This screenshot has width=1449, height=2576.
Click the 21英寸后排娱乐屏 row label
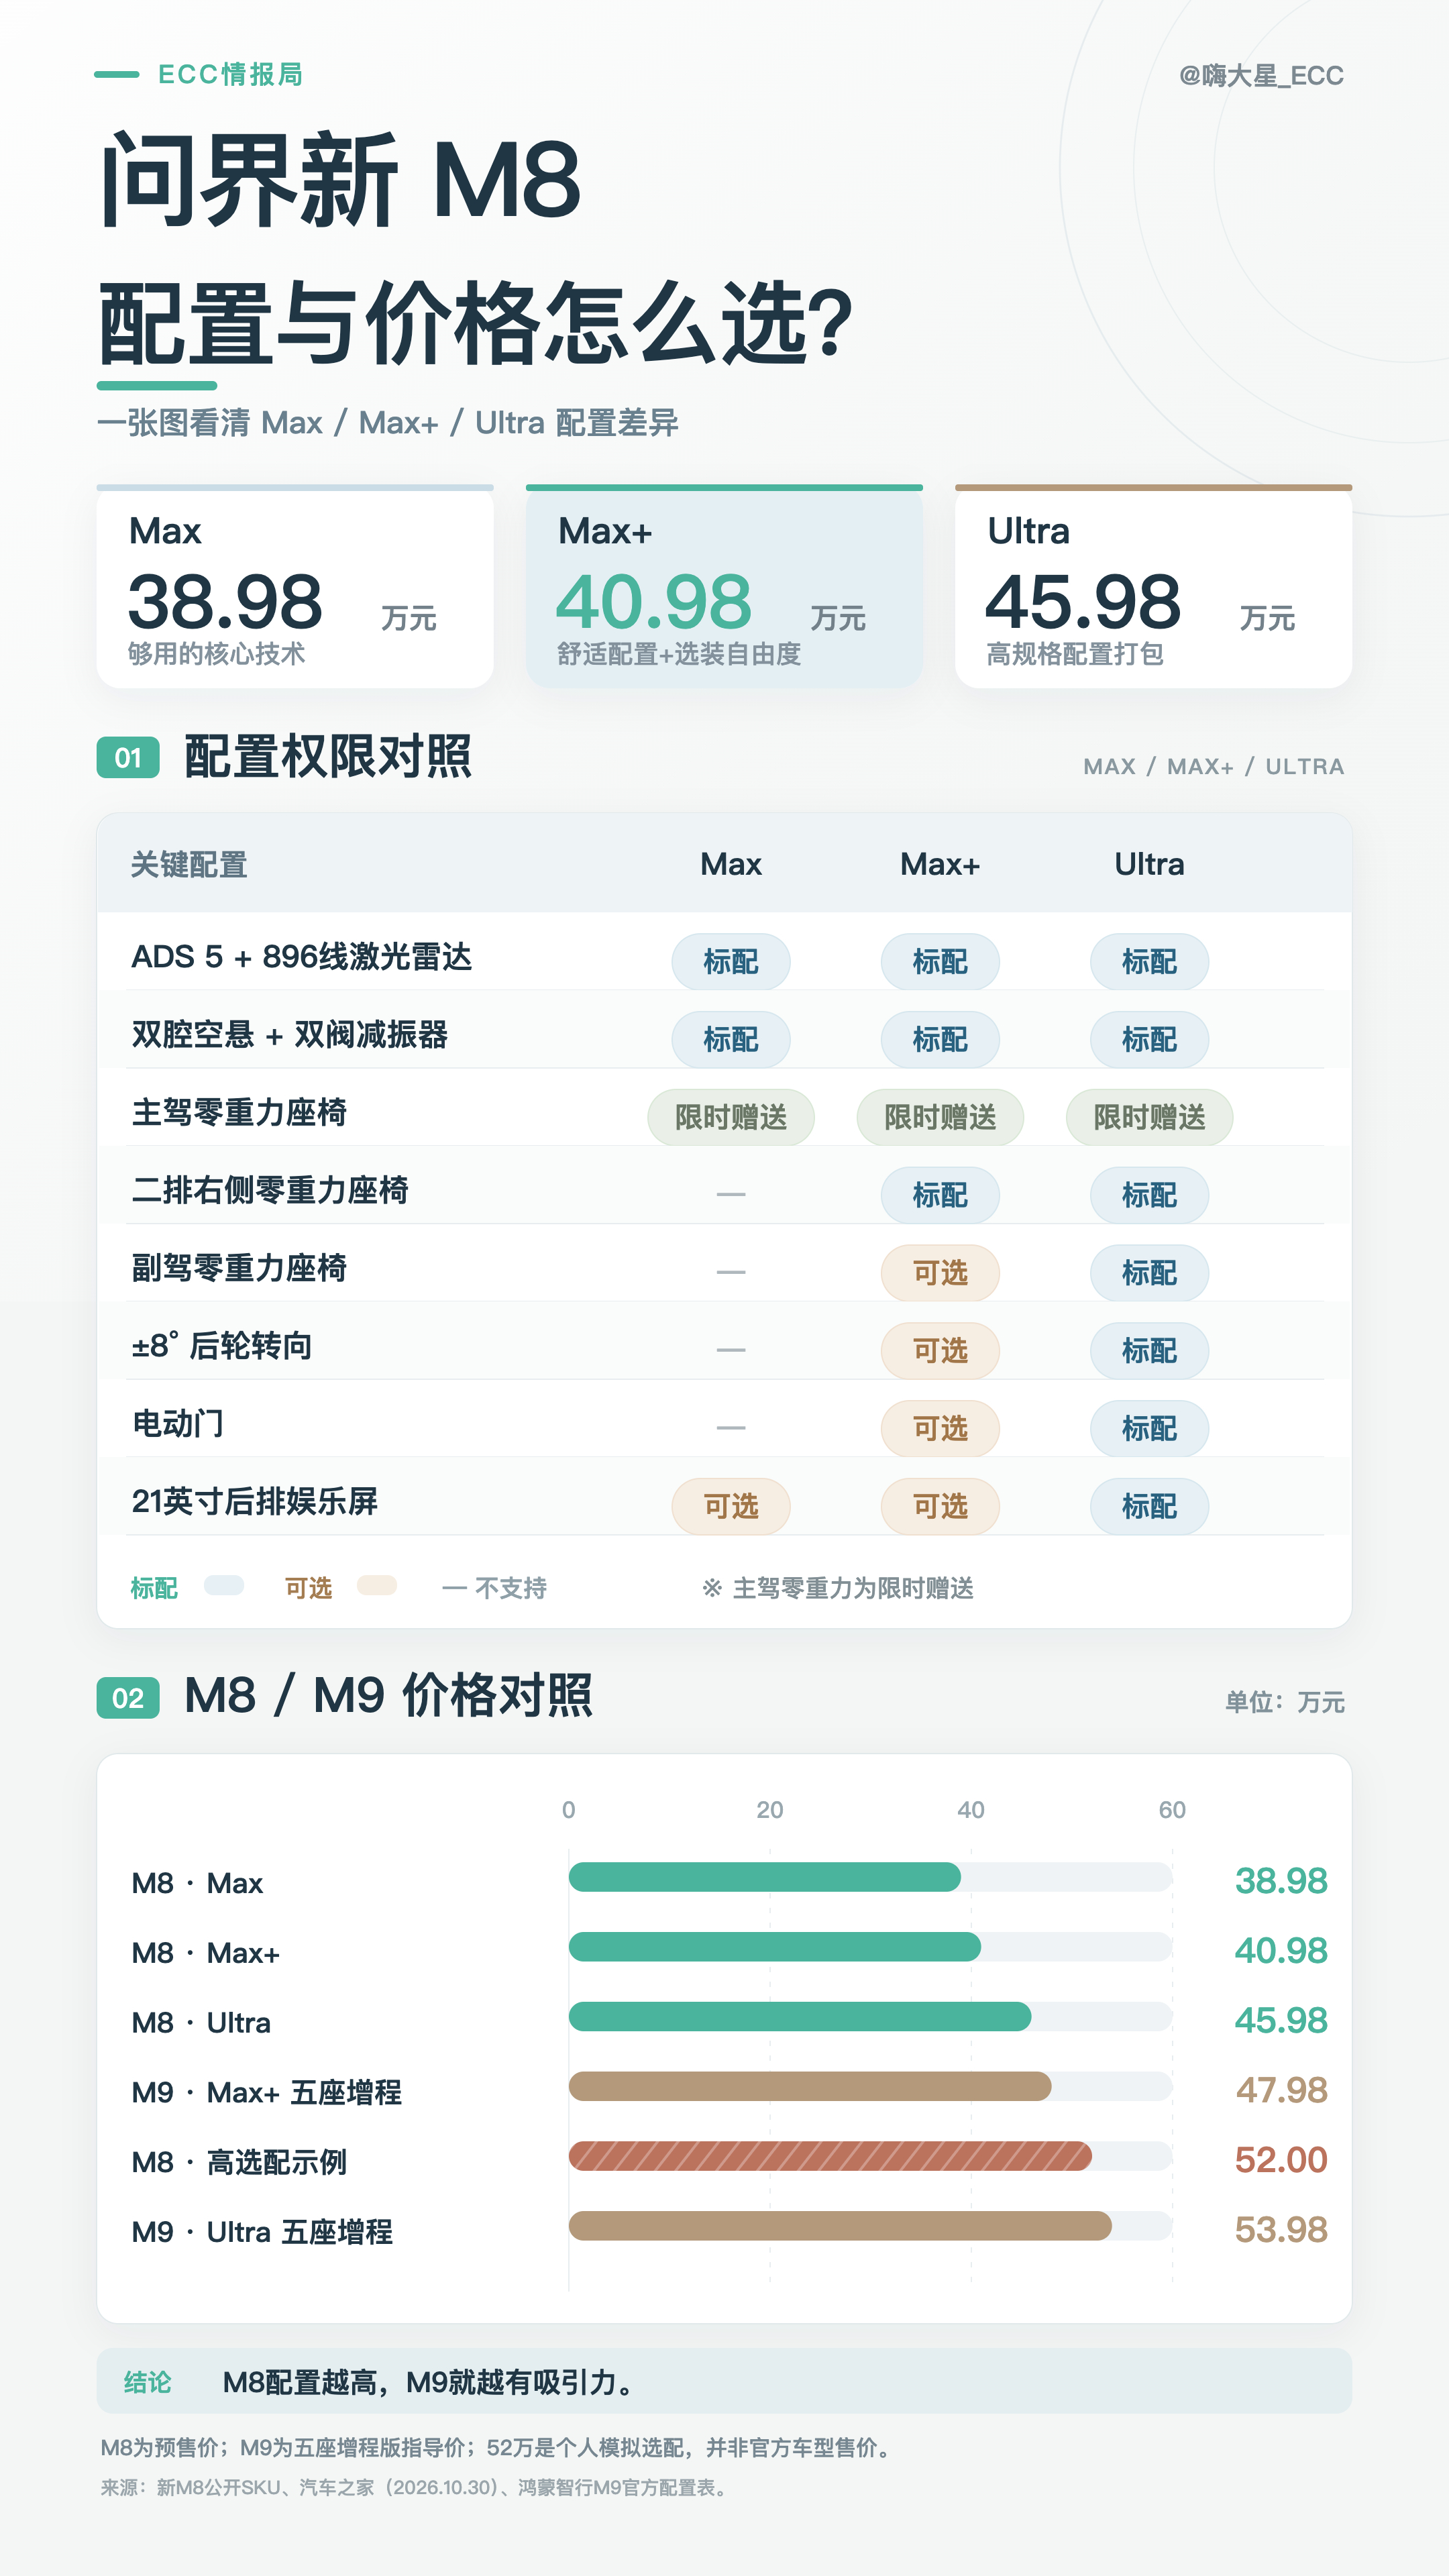(x=255, y=1502)
